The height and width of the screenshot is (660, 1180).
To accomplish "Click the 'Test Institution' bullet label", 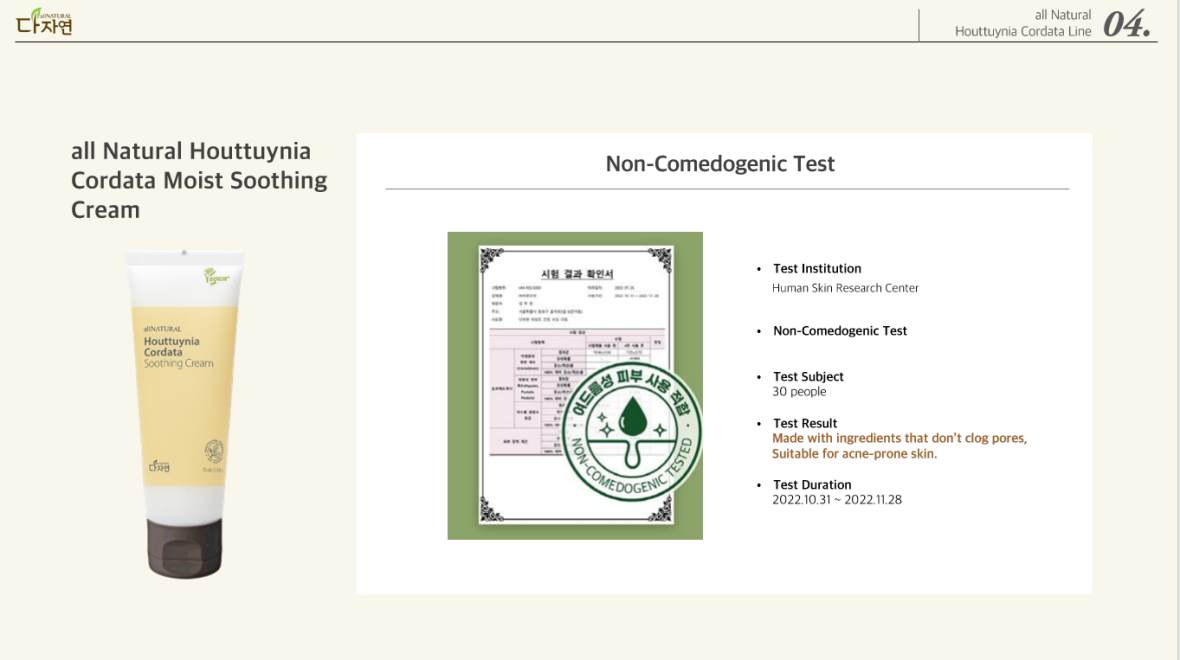I will 817,269.
